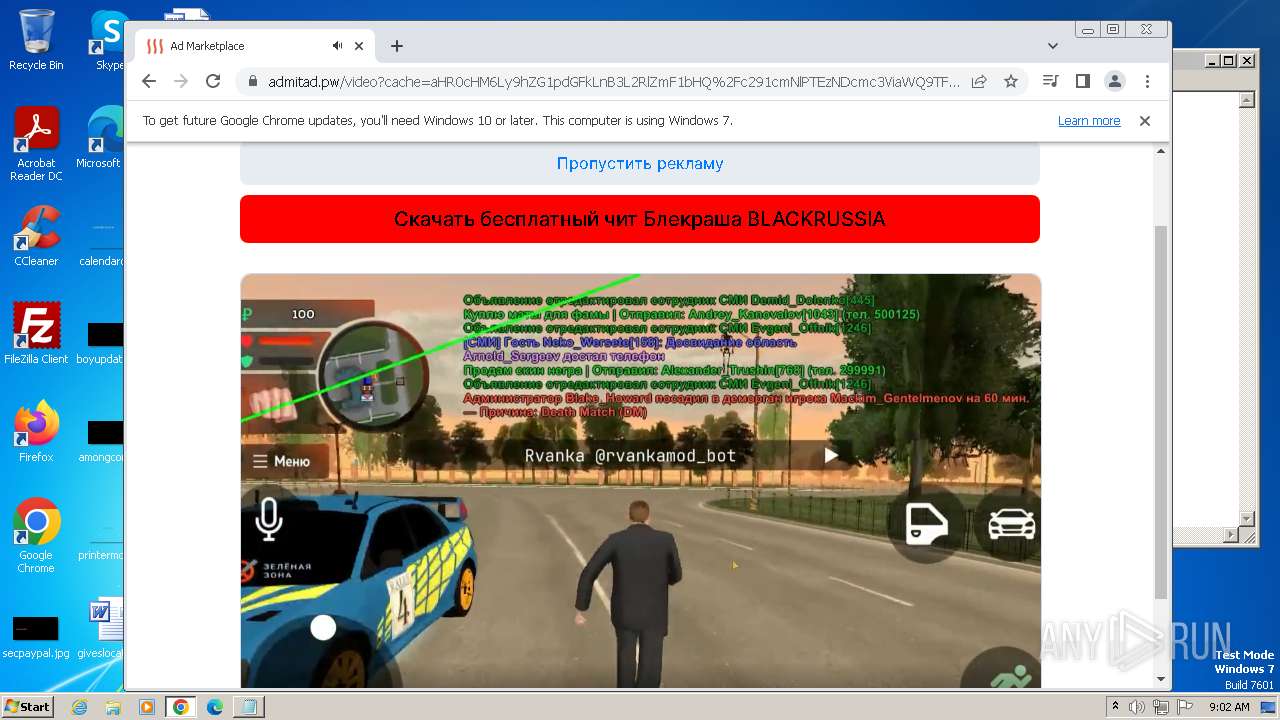Viewport: 1280px width, 720px height.
Task: Open the Recycle Bin desktop icon
Action: click(x=36, y=40)
